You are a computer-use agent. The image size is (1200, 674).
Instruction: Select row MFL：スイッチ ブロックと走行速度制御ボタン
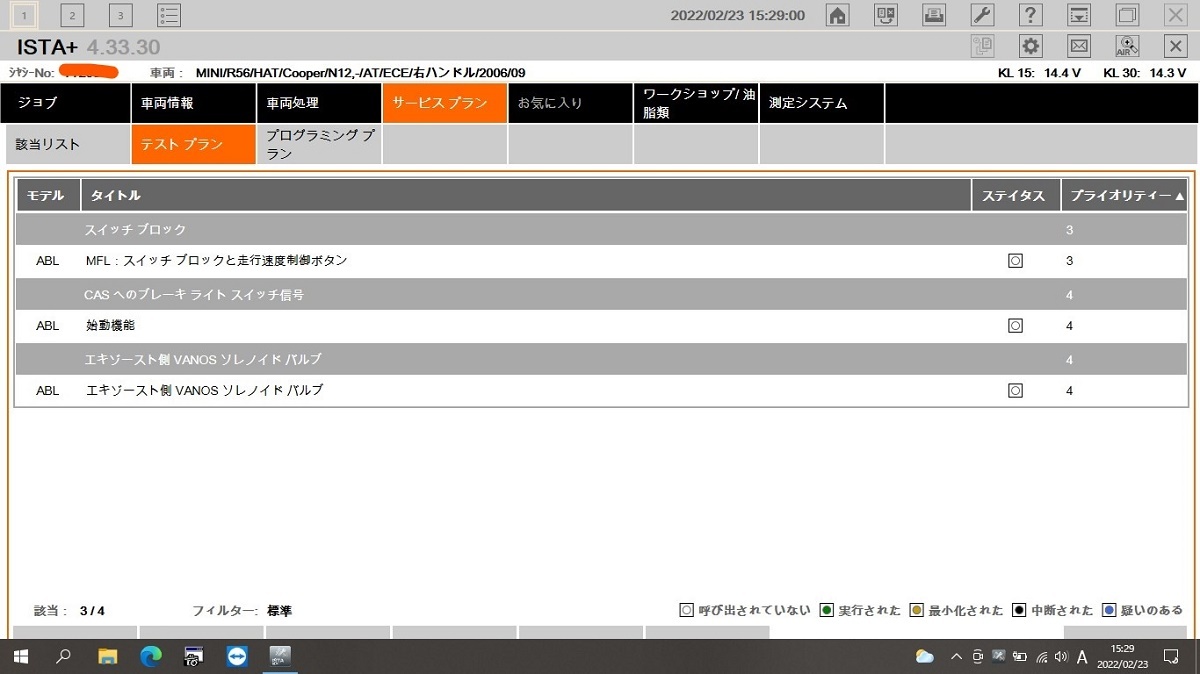[x=601, y=261]
